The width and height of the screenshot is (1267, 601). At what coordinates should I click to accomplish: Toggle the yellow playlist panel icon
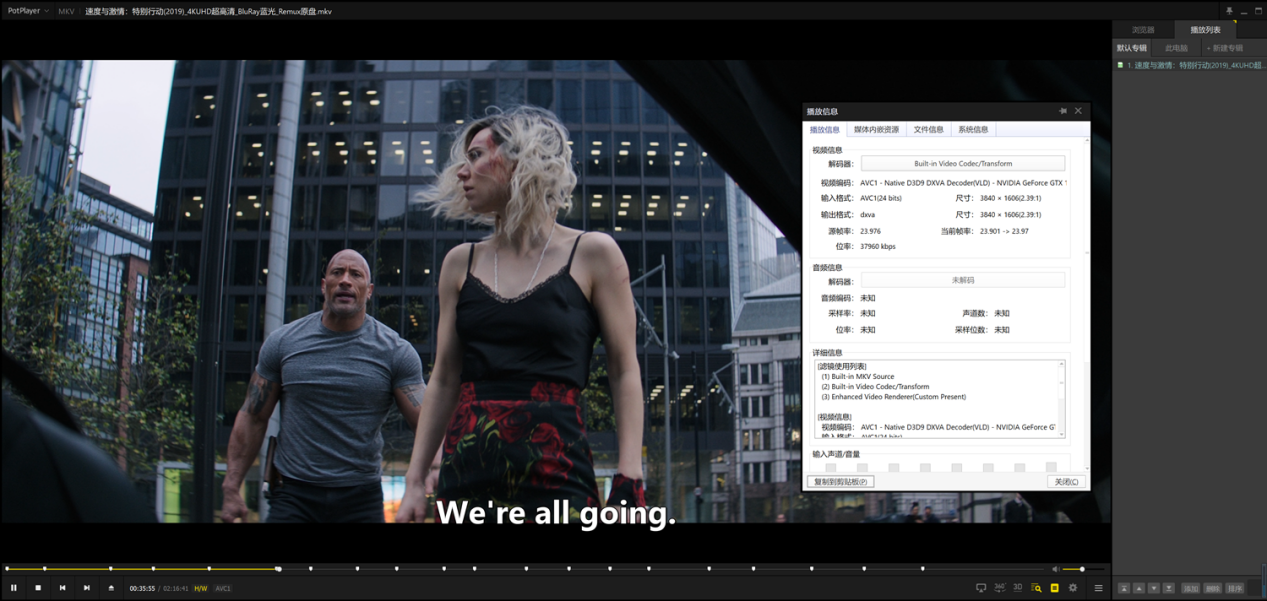click(1054, 588)
